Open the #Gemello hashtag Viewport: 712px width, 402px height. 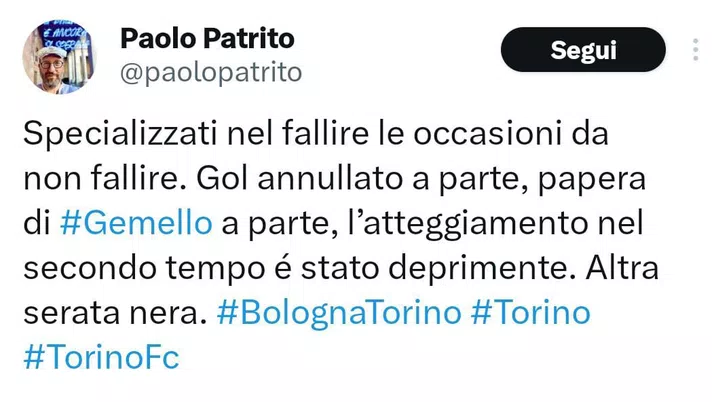135,222
